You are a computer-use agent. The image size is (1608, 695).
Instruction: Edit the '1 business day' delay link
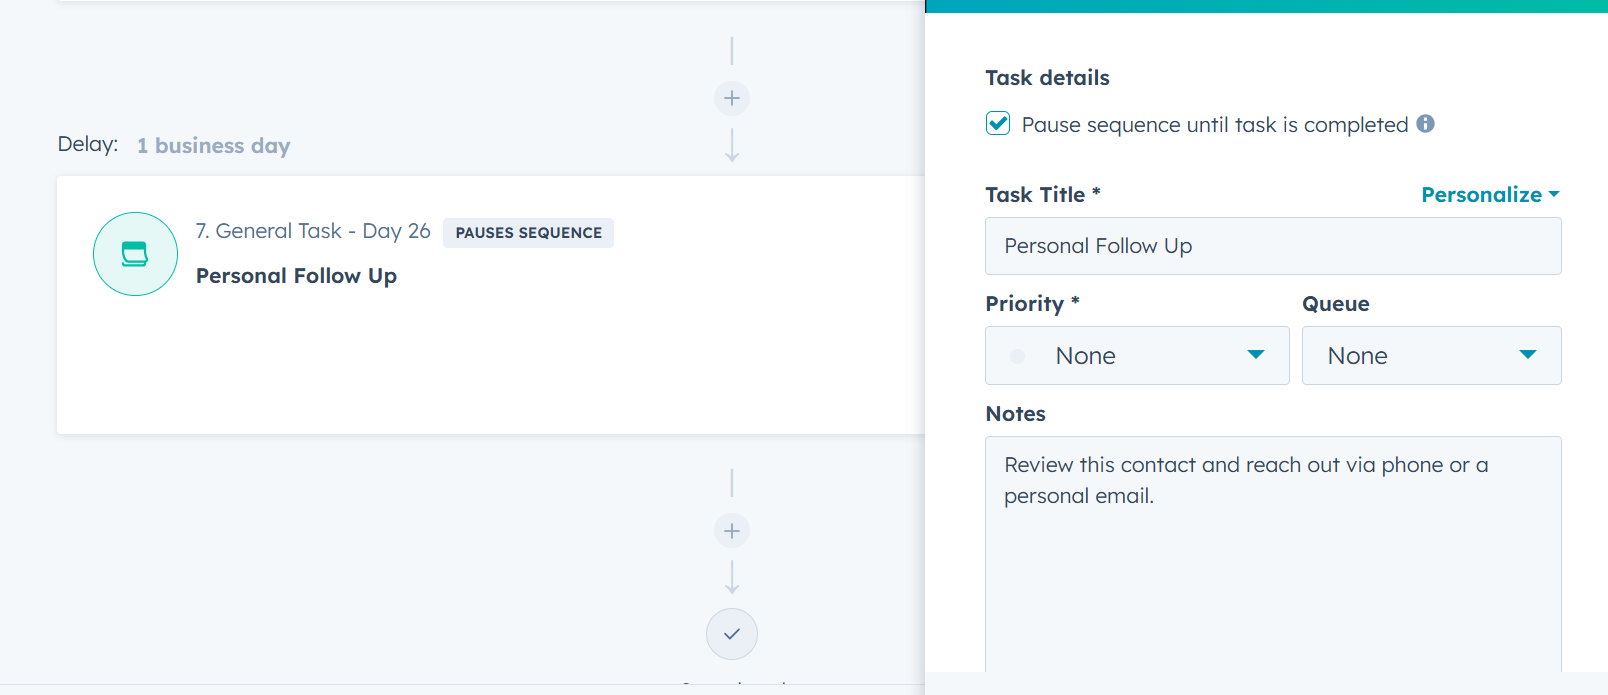click(x=213, y=146)
